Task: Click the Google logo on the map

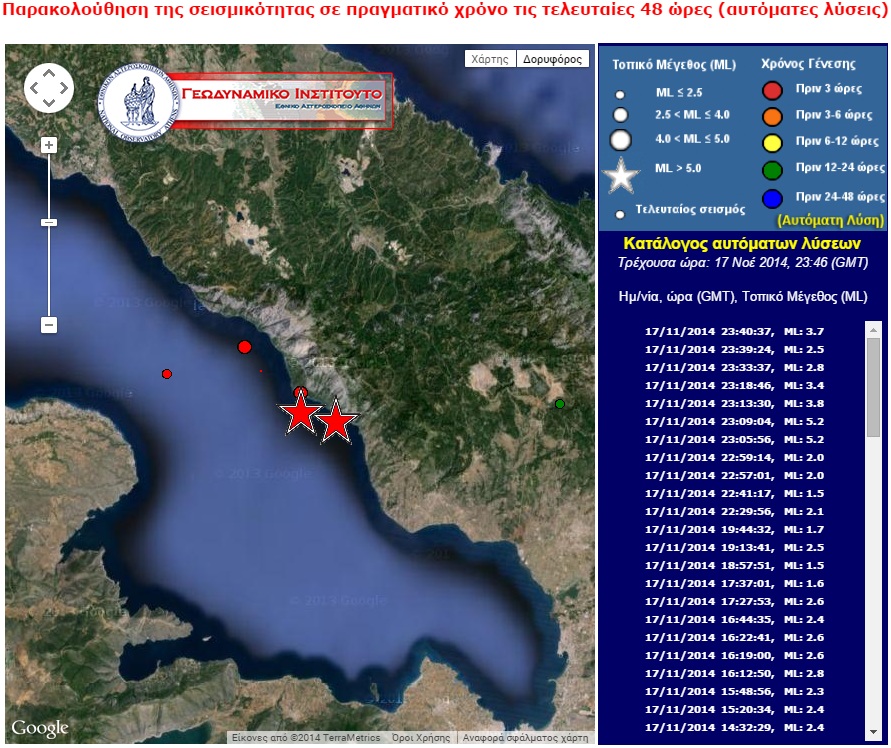Action: click(x=40, y=728)
